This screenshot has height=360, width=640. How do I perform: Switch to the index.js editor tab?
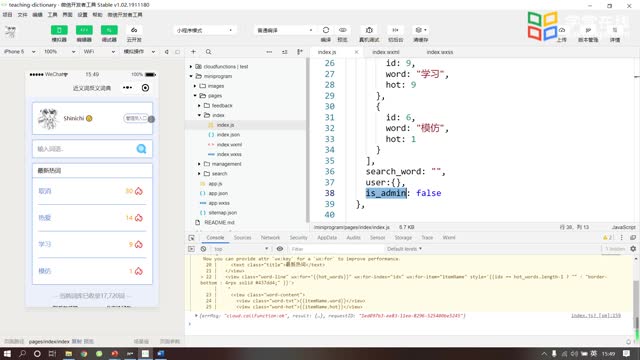pos(327,52)
